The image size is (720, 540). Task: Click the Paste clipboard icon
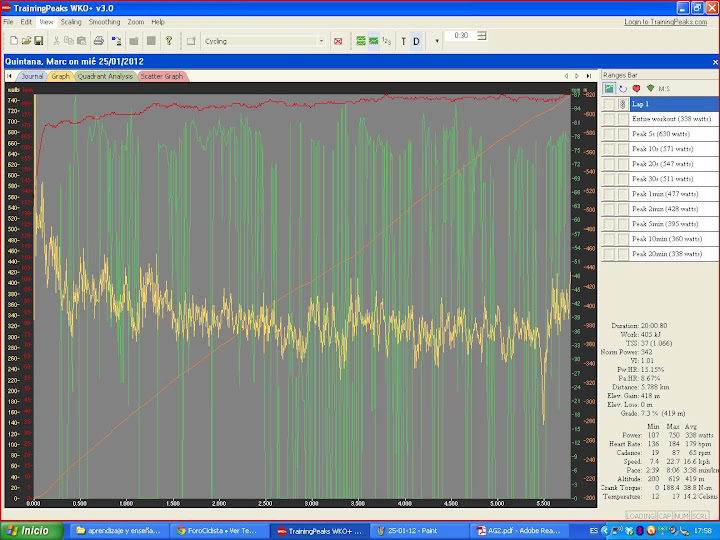click(x=82, y=41)
